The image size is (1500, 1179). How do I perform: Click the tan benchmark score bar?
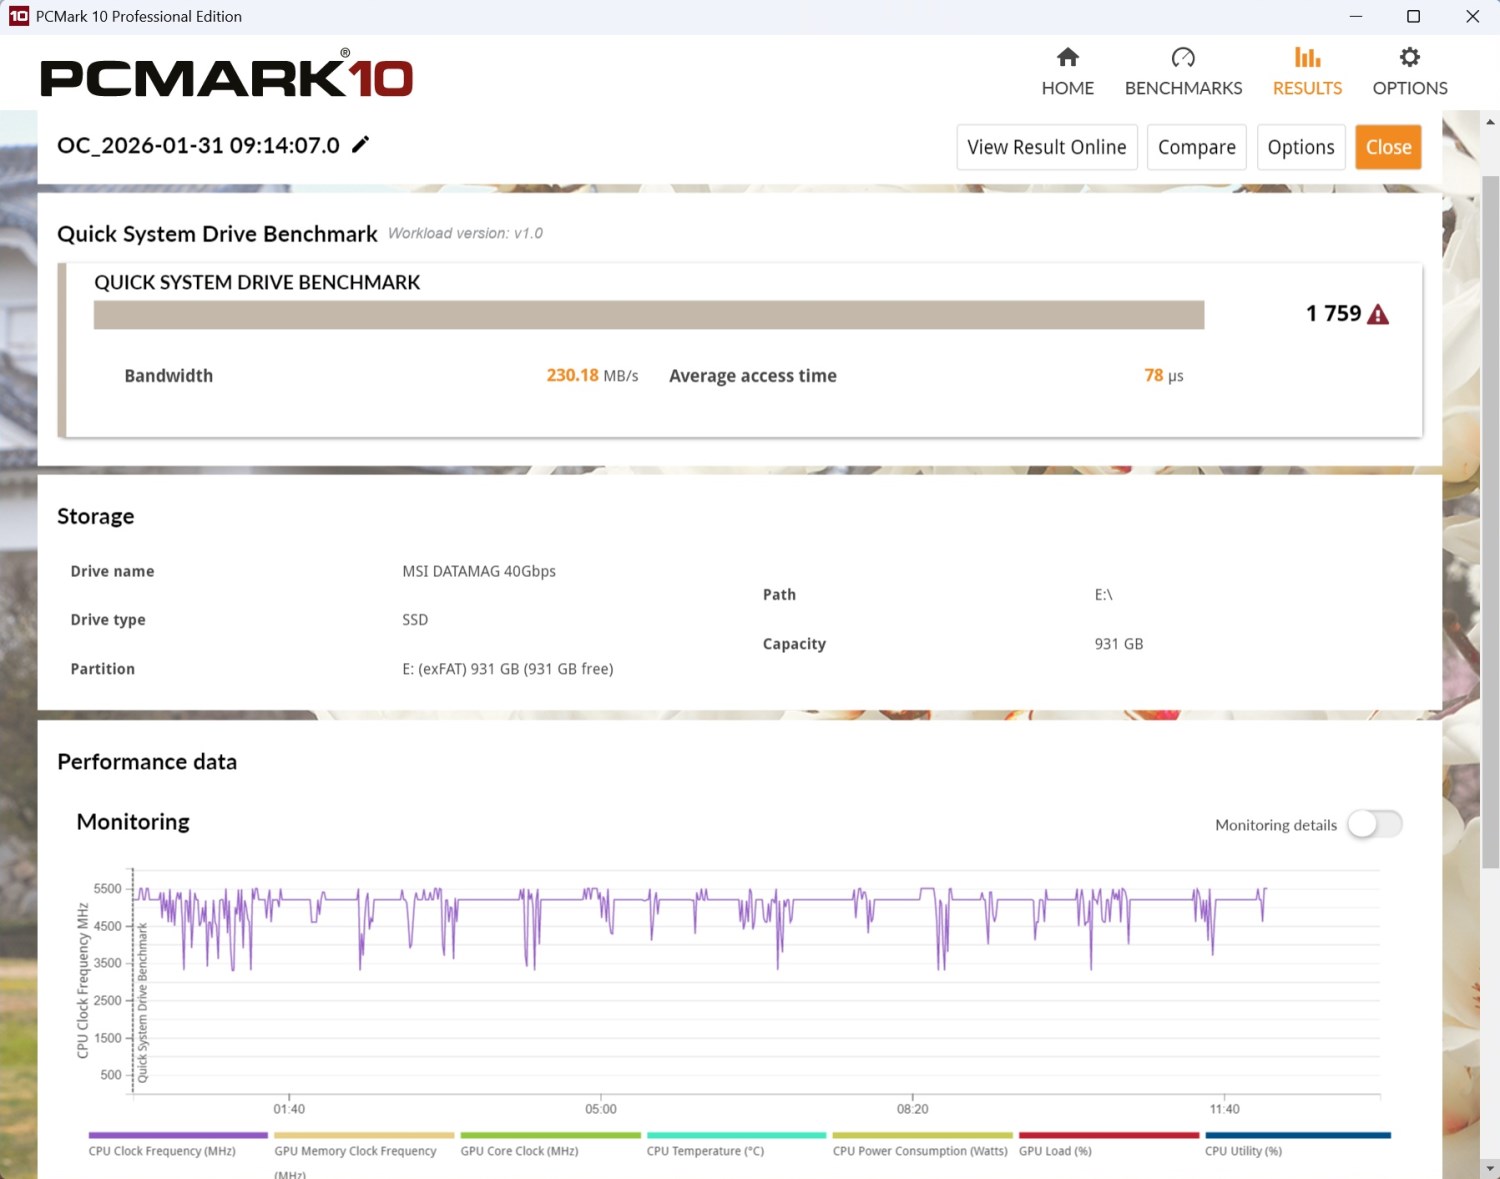[649, 315]
